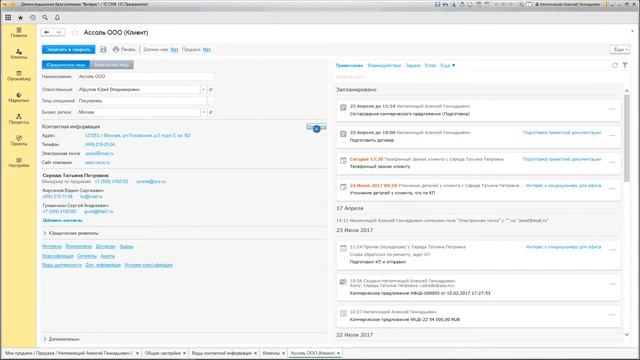Open Органайзер section in sidebar
This screenshot has width=640, height=360.
tap(19, 76)
